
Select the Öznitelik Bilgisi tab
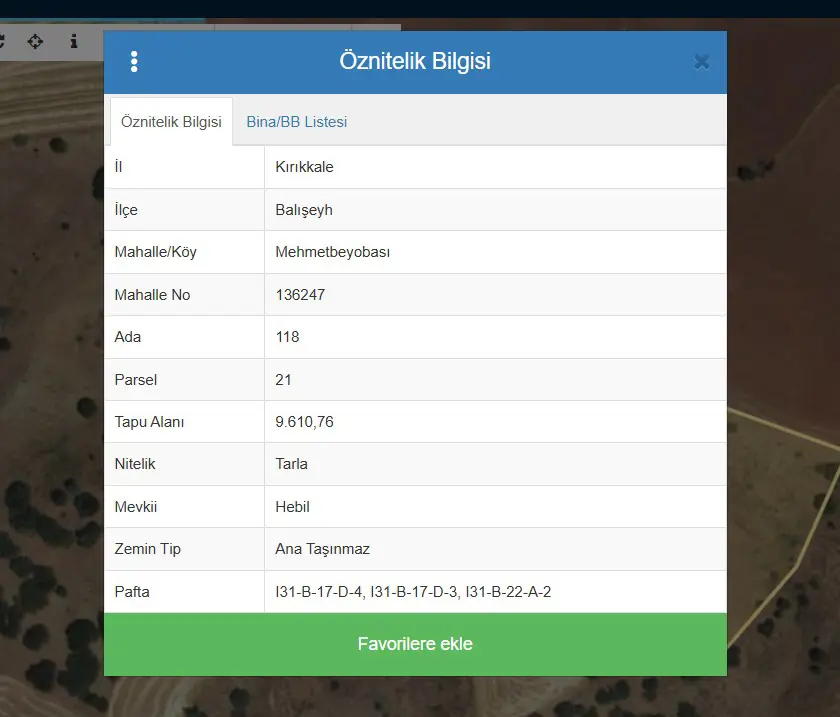(171, 122)
